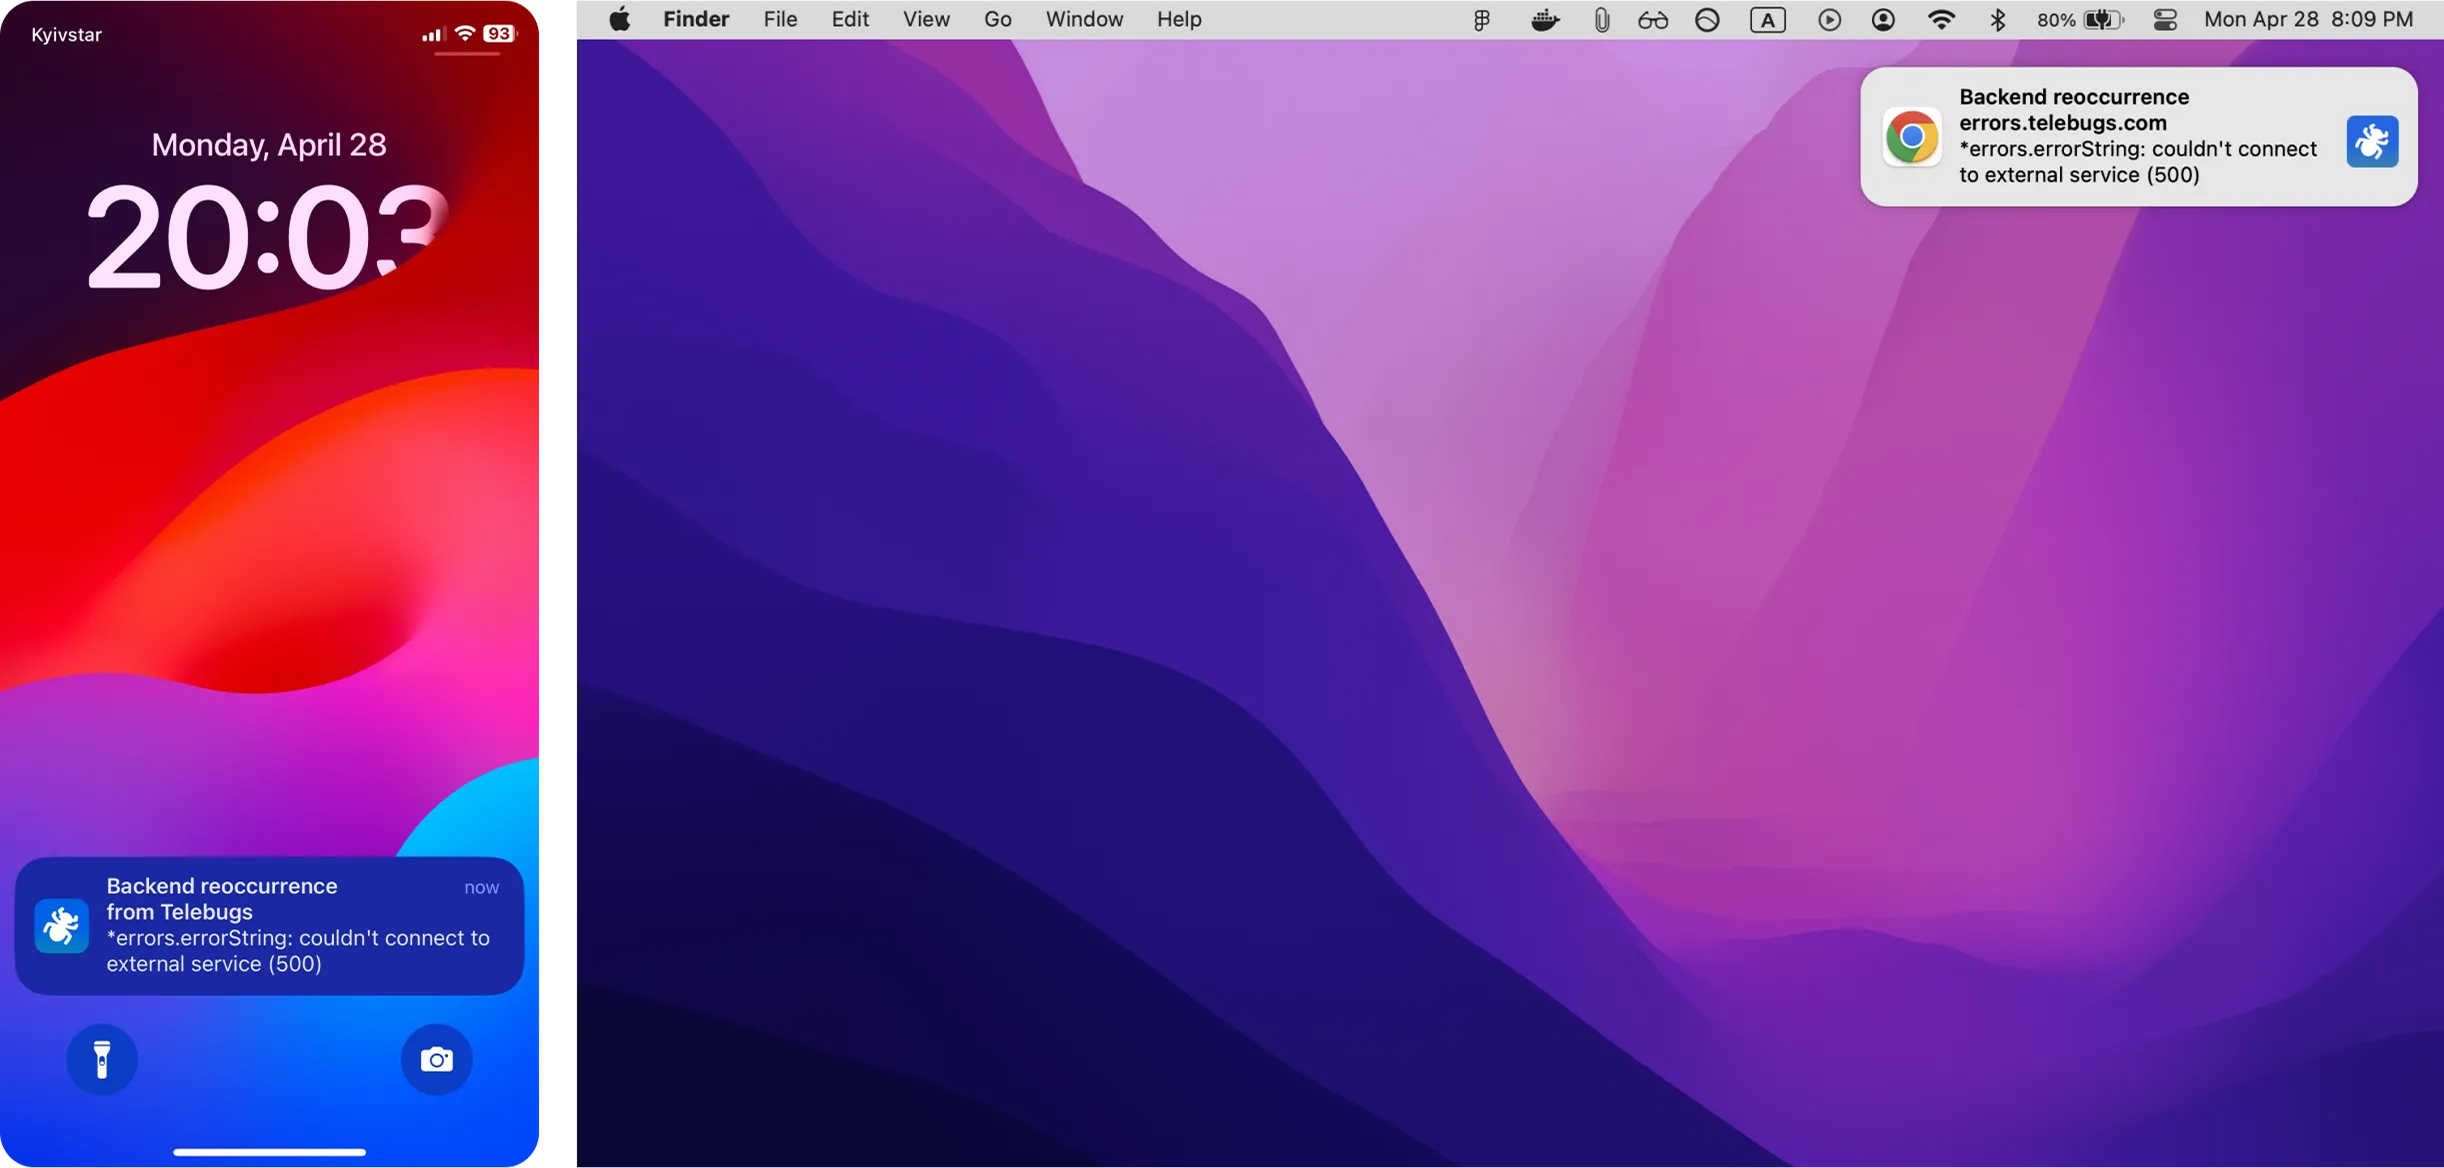Click the date and time in menu bar
The image size is (2444, 1168).
(x=2308, y=20)
